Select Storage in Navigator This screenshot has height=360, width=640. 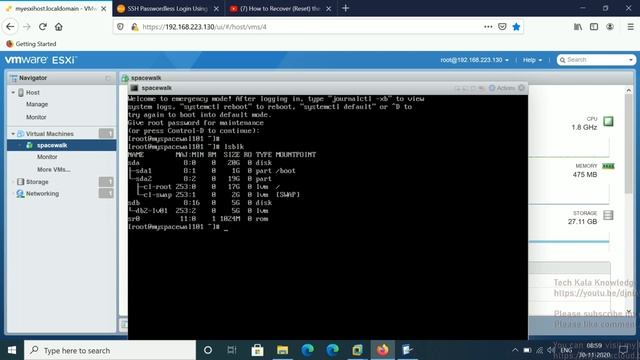click(x=37, y=182)
